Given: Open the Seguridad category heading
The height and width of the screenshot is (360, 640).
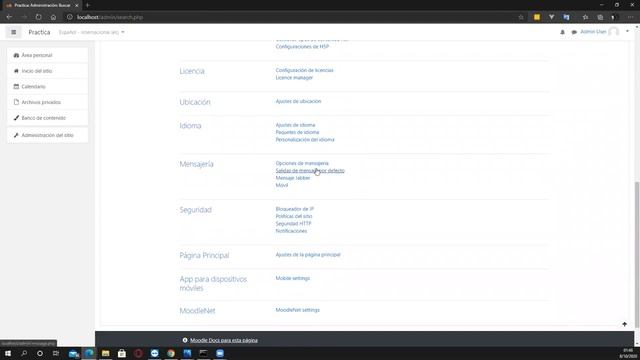Looking at the screenshot, I should click(196, 210).
